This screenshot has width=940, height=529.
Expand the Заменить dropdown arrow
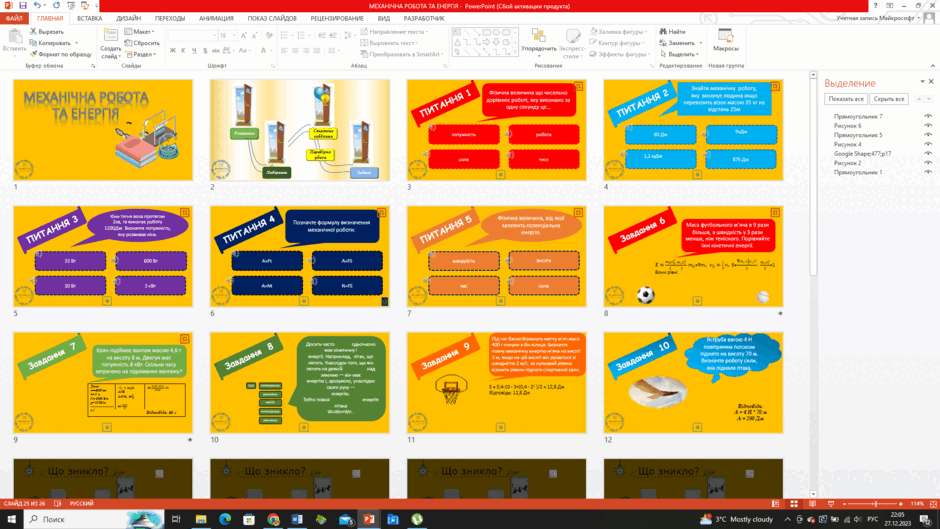click(700, 43)
